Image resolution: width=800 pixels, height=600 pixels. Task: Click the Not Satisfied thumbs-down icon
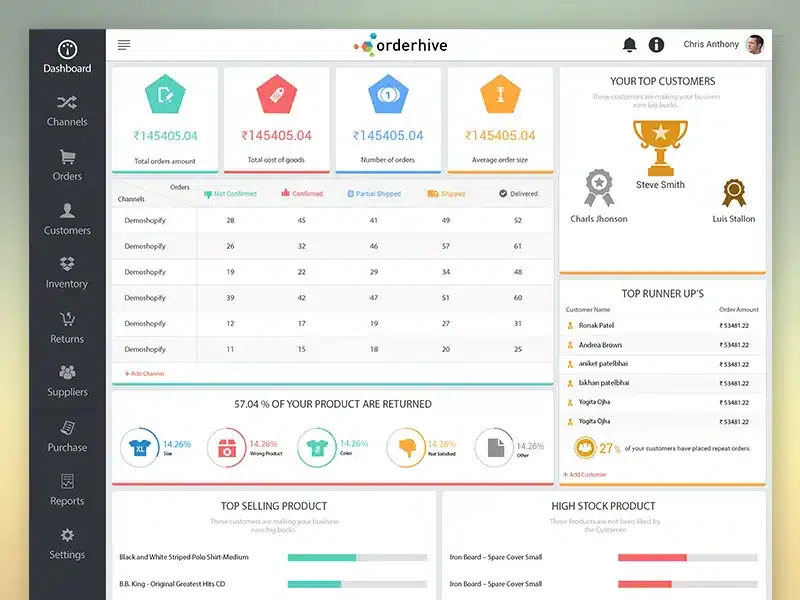click(x=407, y=447)
